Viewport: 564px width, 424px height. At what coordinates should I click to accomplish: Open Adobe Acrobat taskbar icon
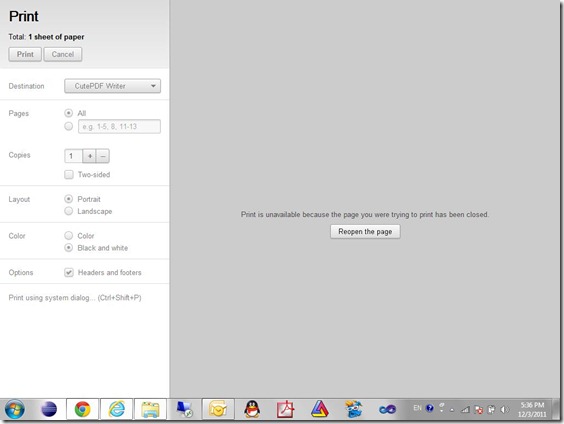(286, 409)
